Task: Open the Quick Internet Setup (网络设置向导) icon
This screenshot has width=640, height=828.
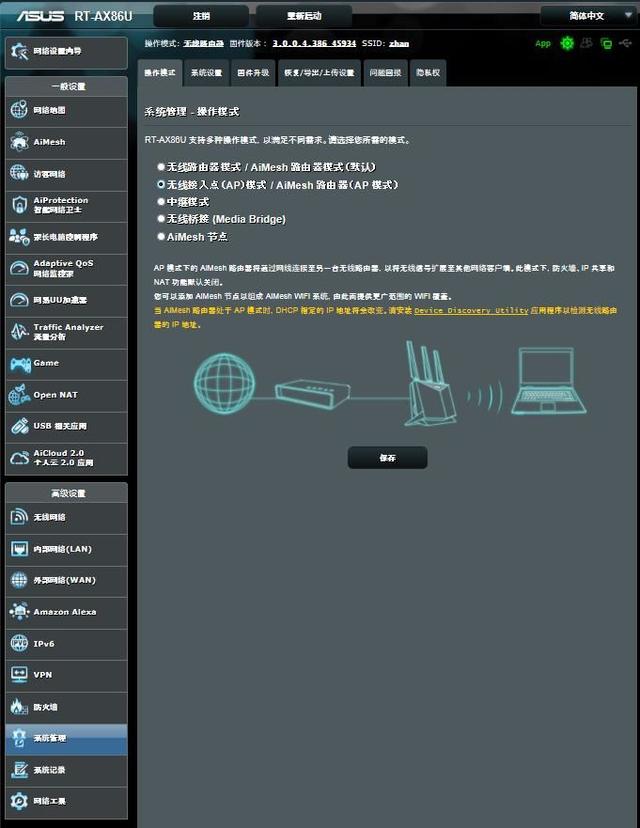Action: [x=20, y=51]
